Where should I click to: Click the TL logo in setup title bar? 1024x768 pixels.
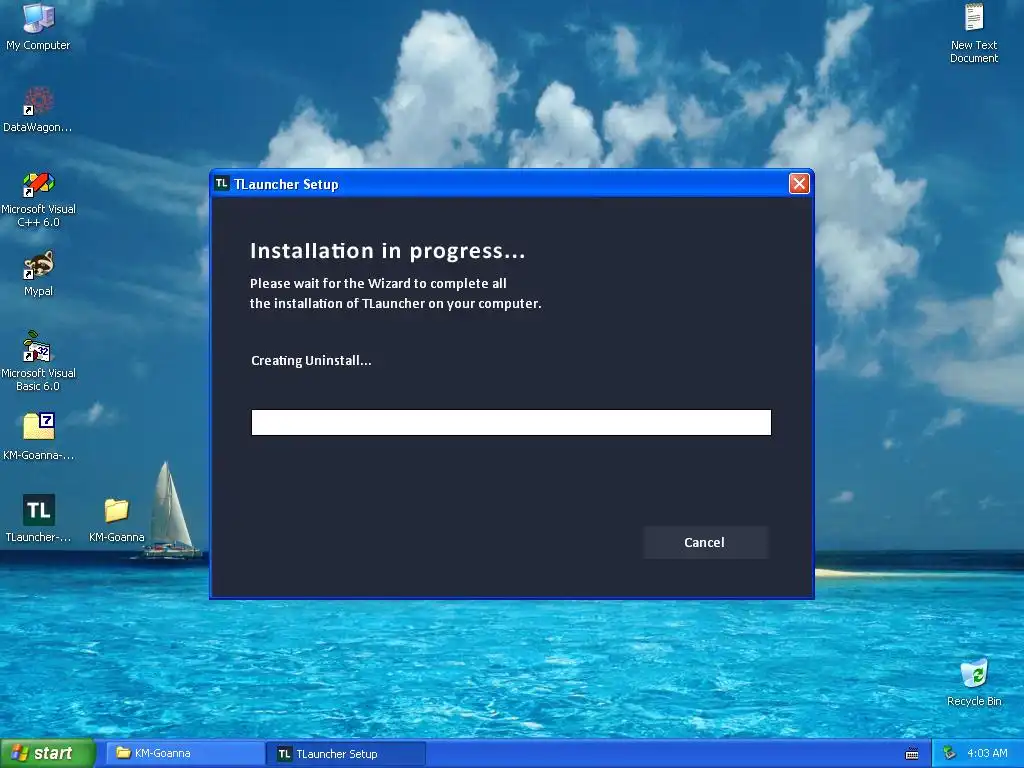point(222,184)
